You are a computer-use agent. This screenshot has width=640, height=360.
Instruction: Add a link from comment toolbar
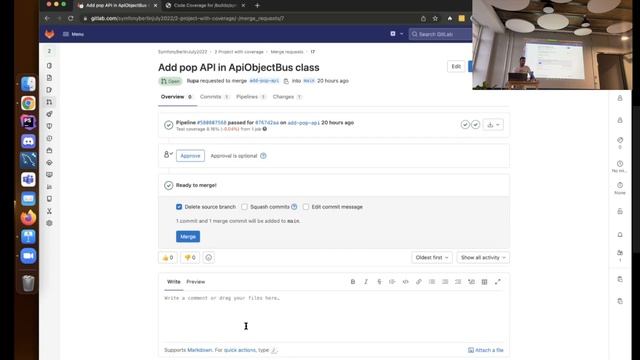419,282
